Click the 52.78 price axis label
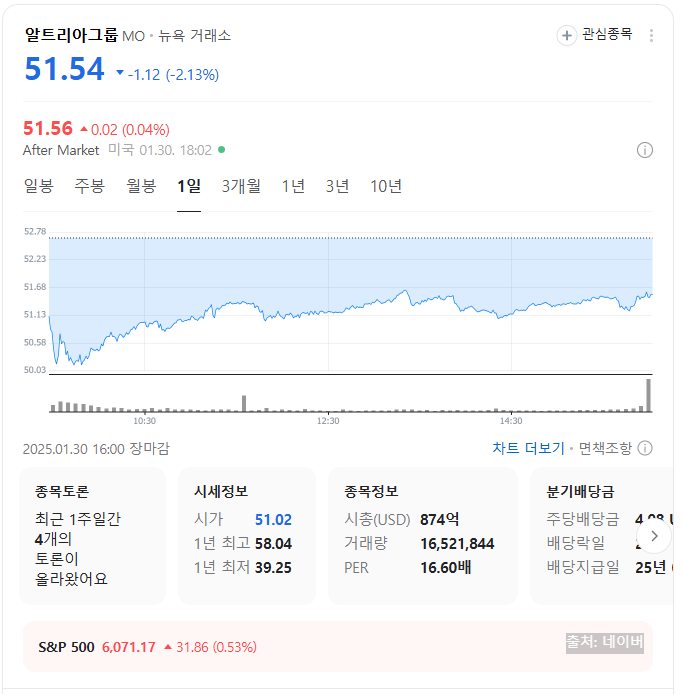684x694 pixels. (x=35, y=231)
